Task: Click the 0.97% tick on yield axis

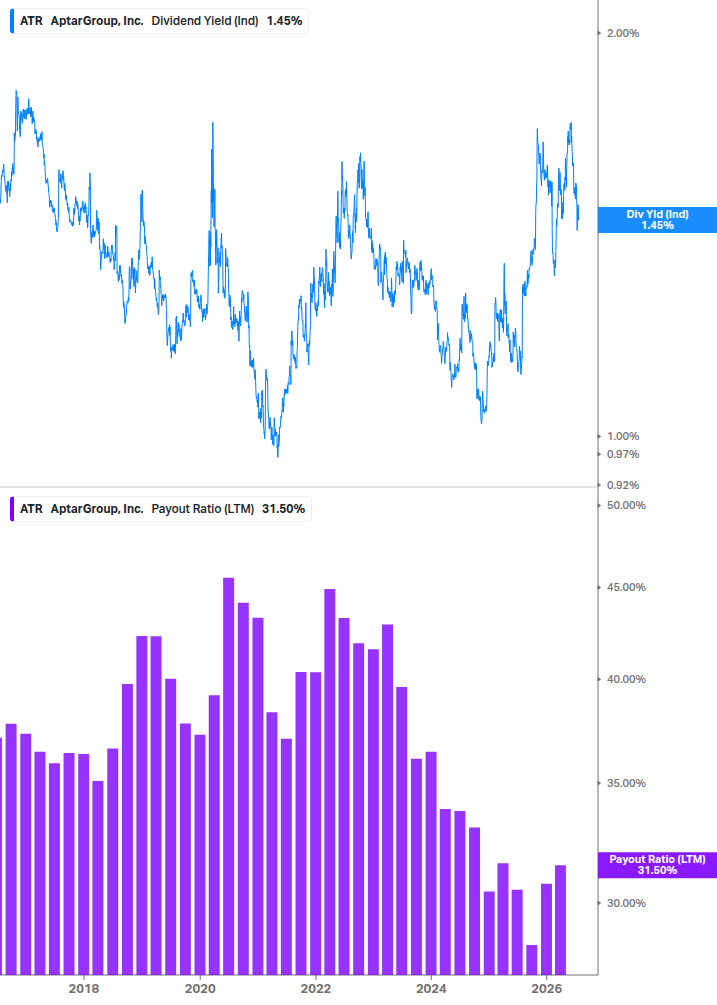Action: (x=623, y=454)
